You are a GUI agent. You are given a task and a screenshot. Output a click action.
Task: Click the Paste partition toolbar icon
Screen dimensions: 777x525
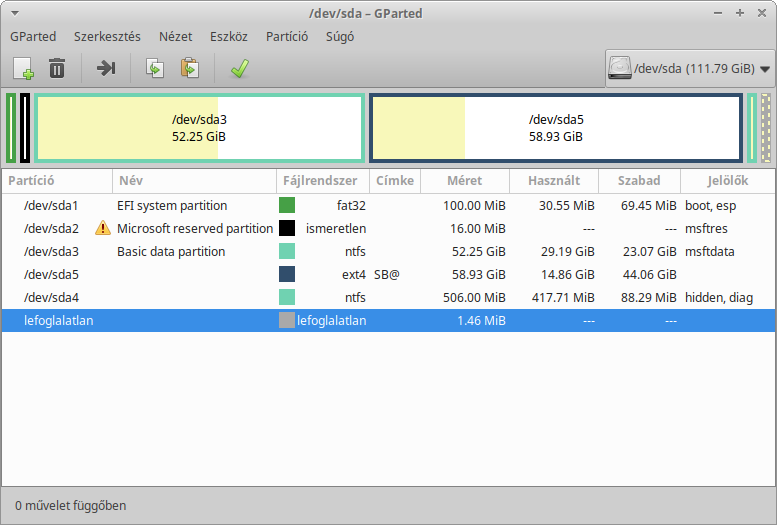click(x=190, y=68)
